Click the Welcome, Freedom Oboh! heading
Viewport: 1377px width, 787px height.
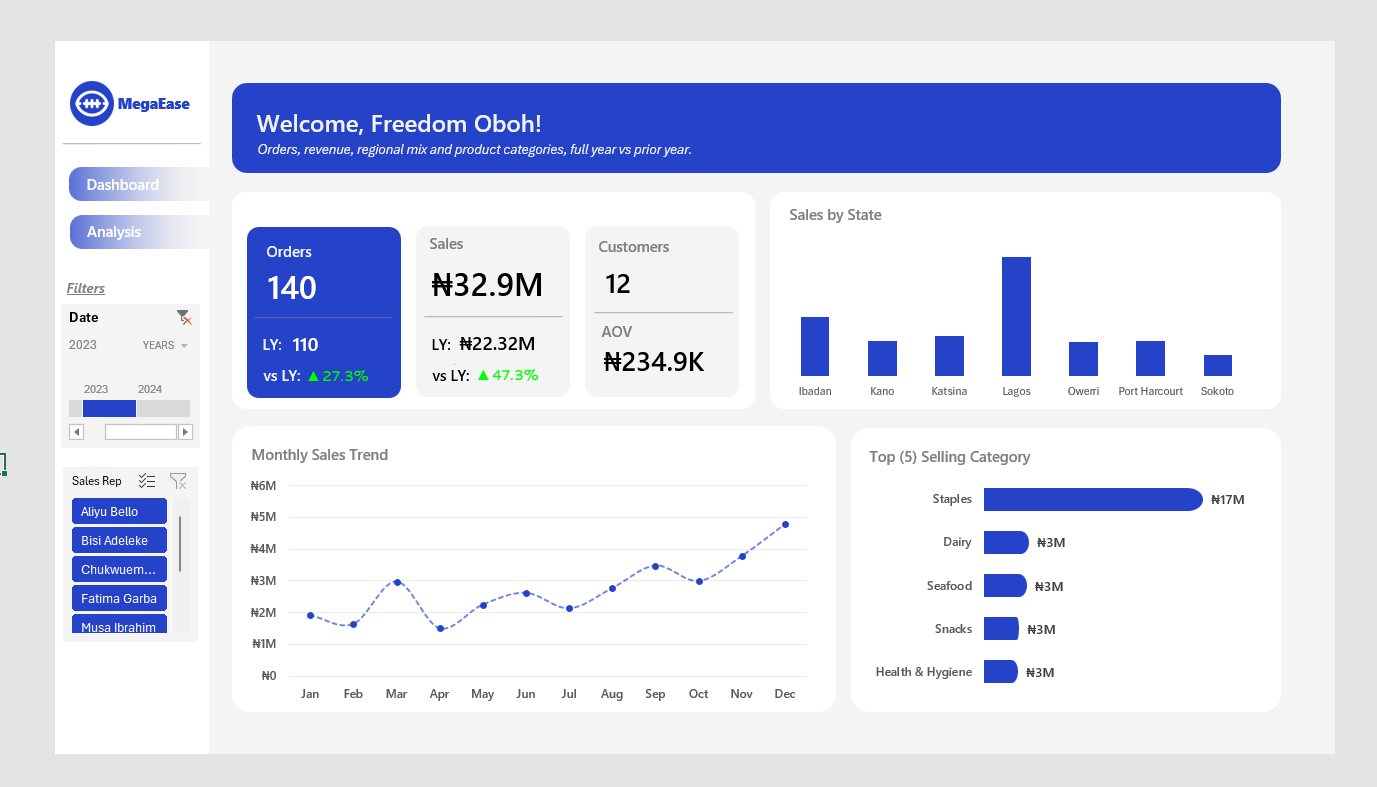(399, 124)
